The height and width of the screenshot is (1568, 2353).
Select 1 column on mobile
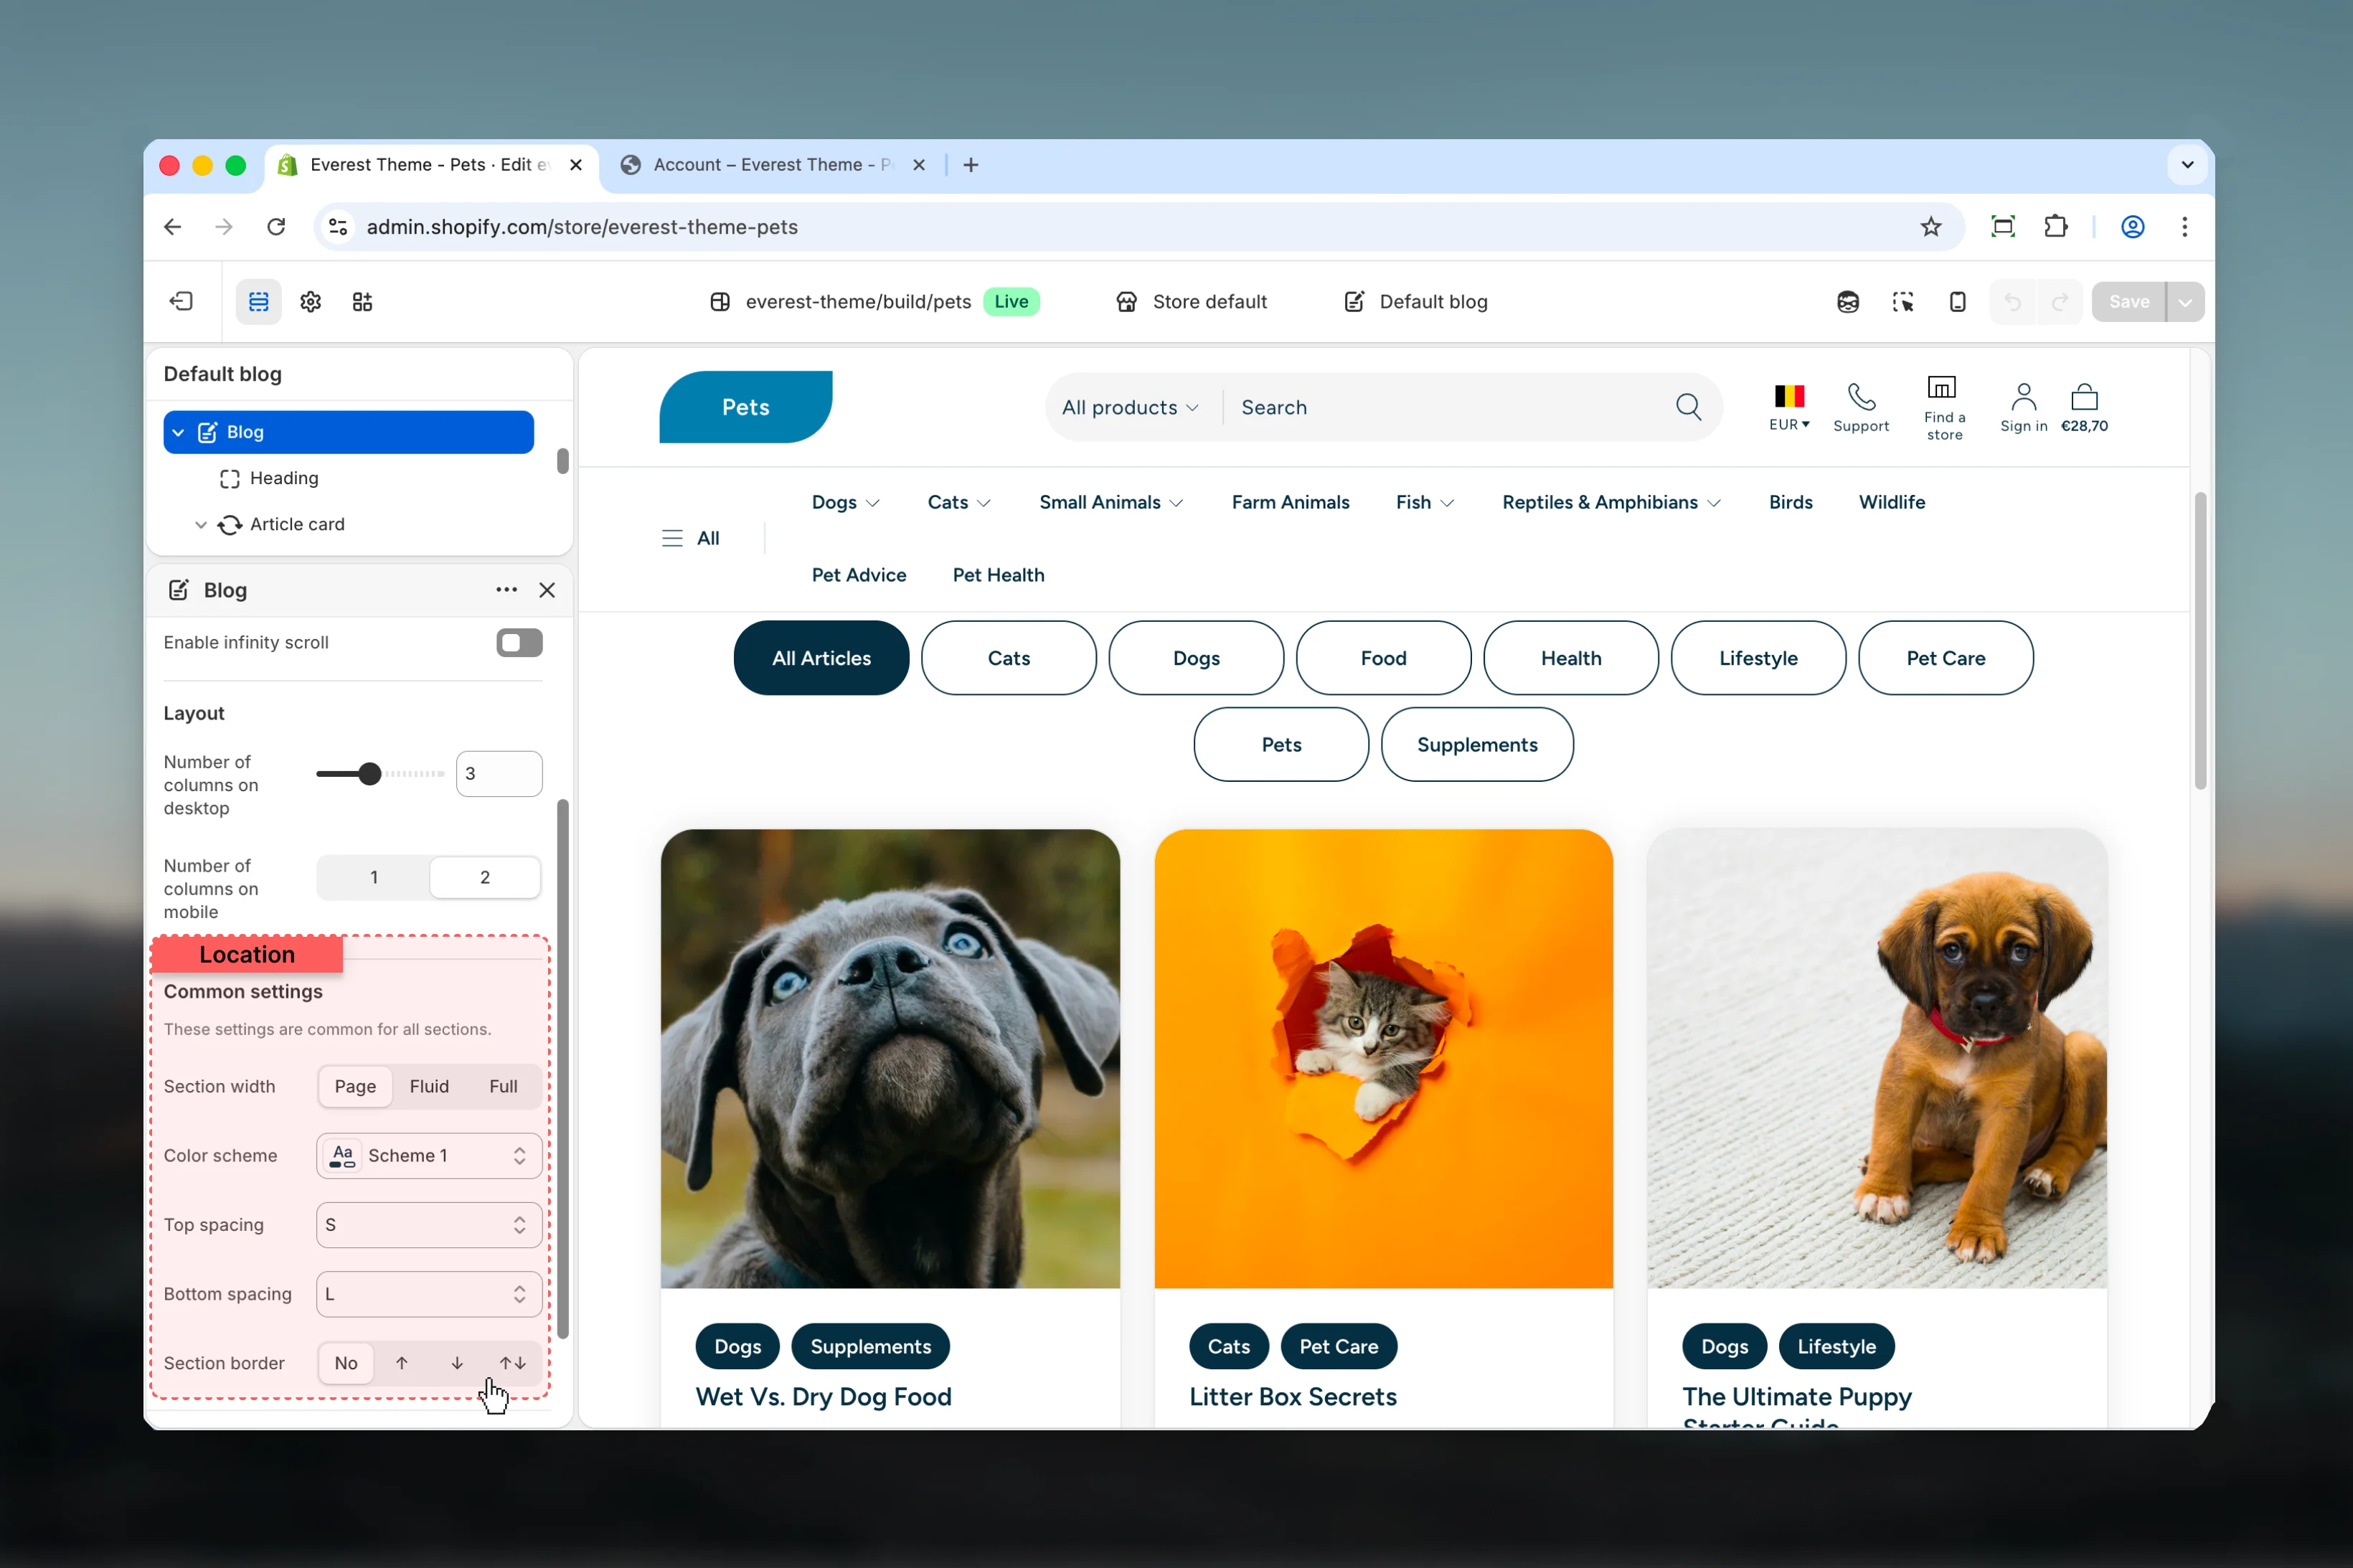tap(374, 878)
